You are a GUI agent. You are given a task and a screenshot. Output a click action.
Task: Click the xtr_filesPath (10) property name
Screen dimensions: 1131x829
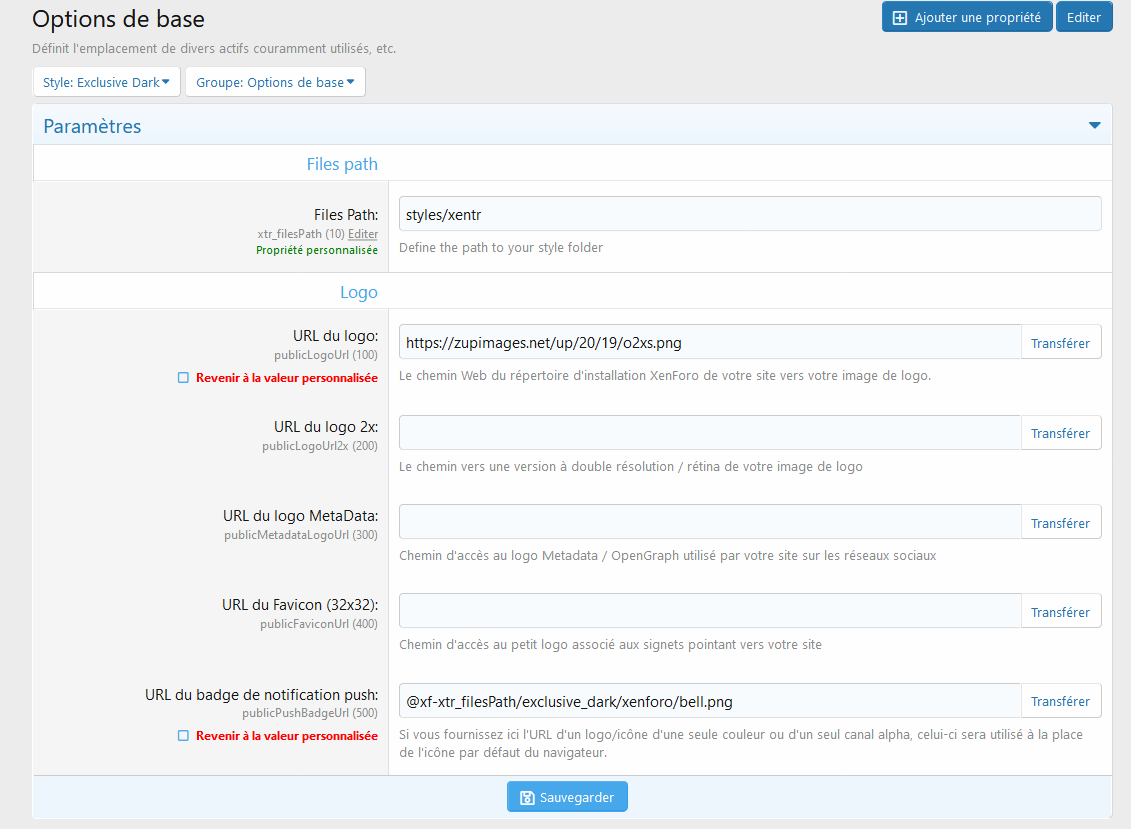pos(301,234)
